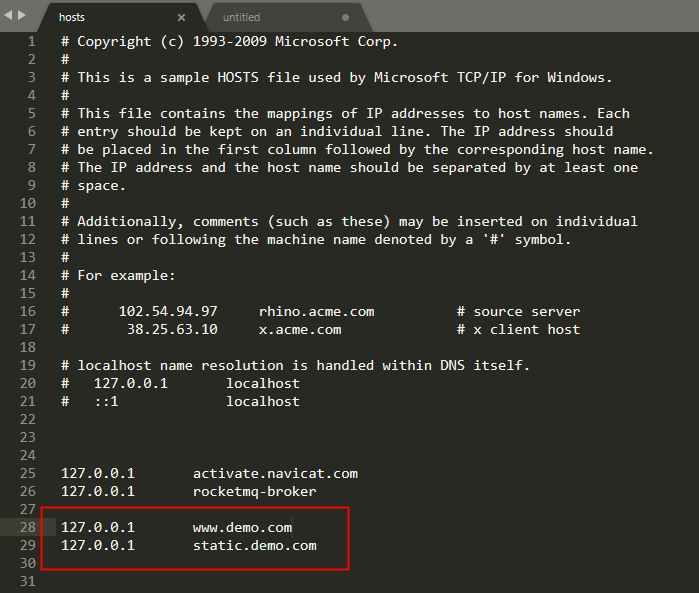The height and width of the screenshot is (593, 699).
Task: Click the x.acme.com example text
Action: [300, 329]
